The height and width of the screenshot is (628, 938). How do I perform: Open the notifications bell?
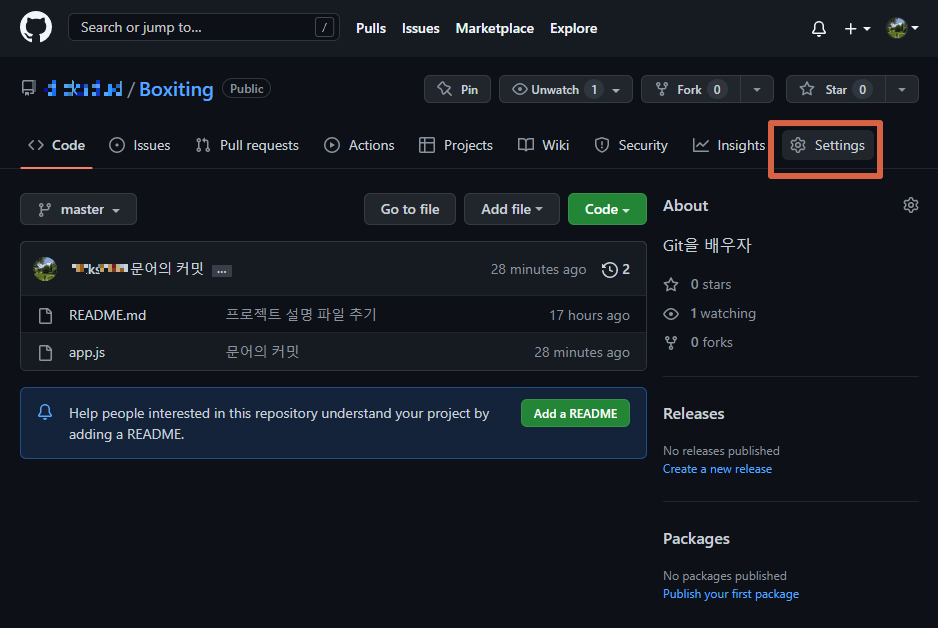click(x=818, y=28)
